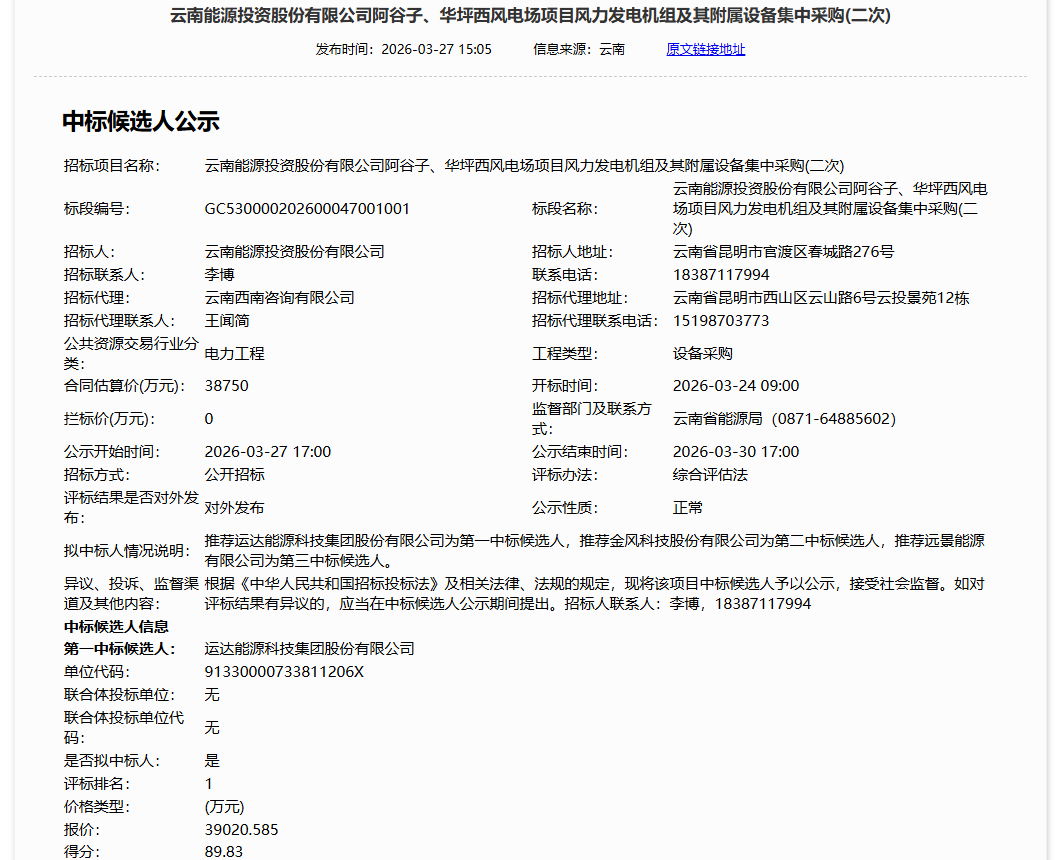Select agency phone 15198703773
The height and width of the screenshot is (860, 1064).
(x=721, y=321)
